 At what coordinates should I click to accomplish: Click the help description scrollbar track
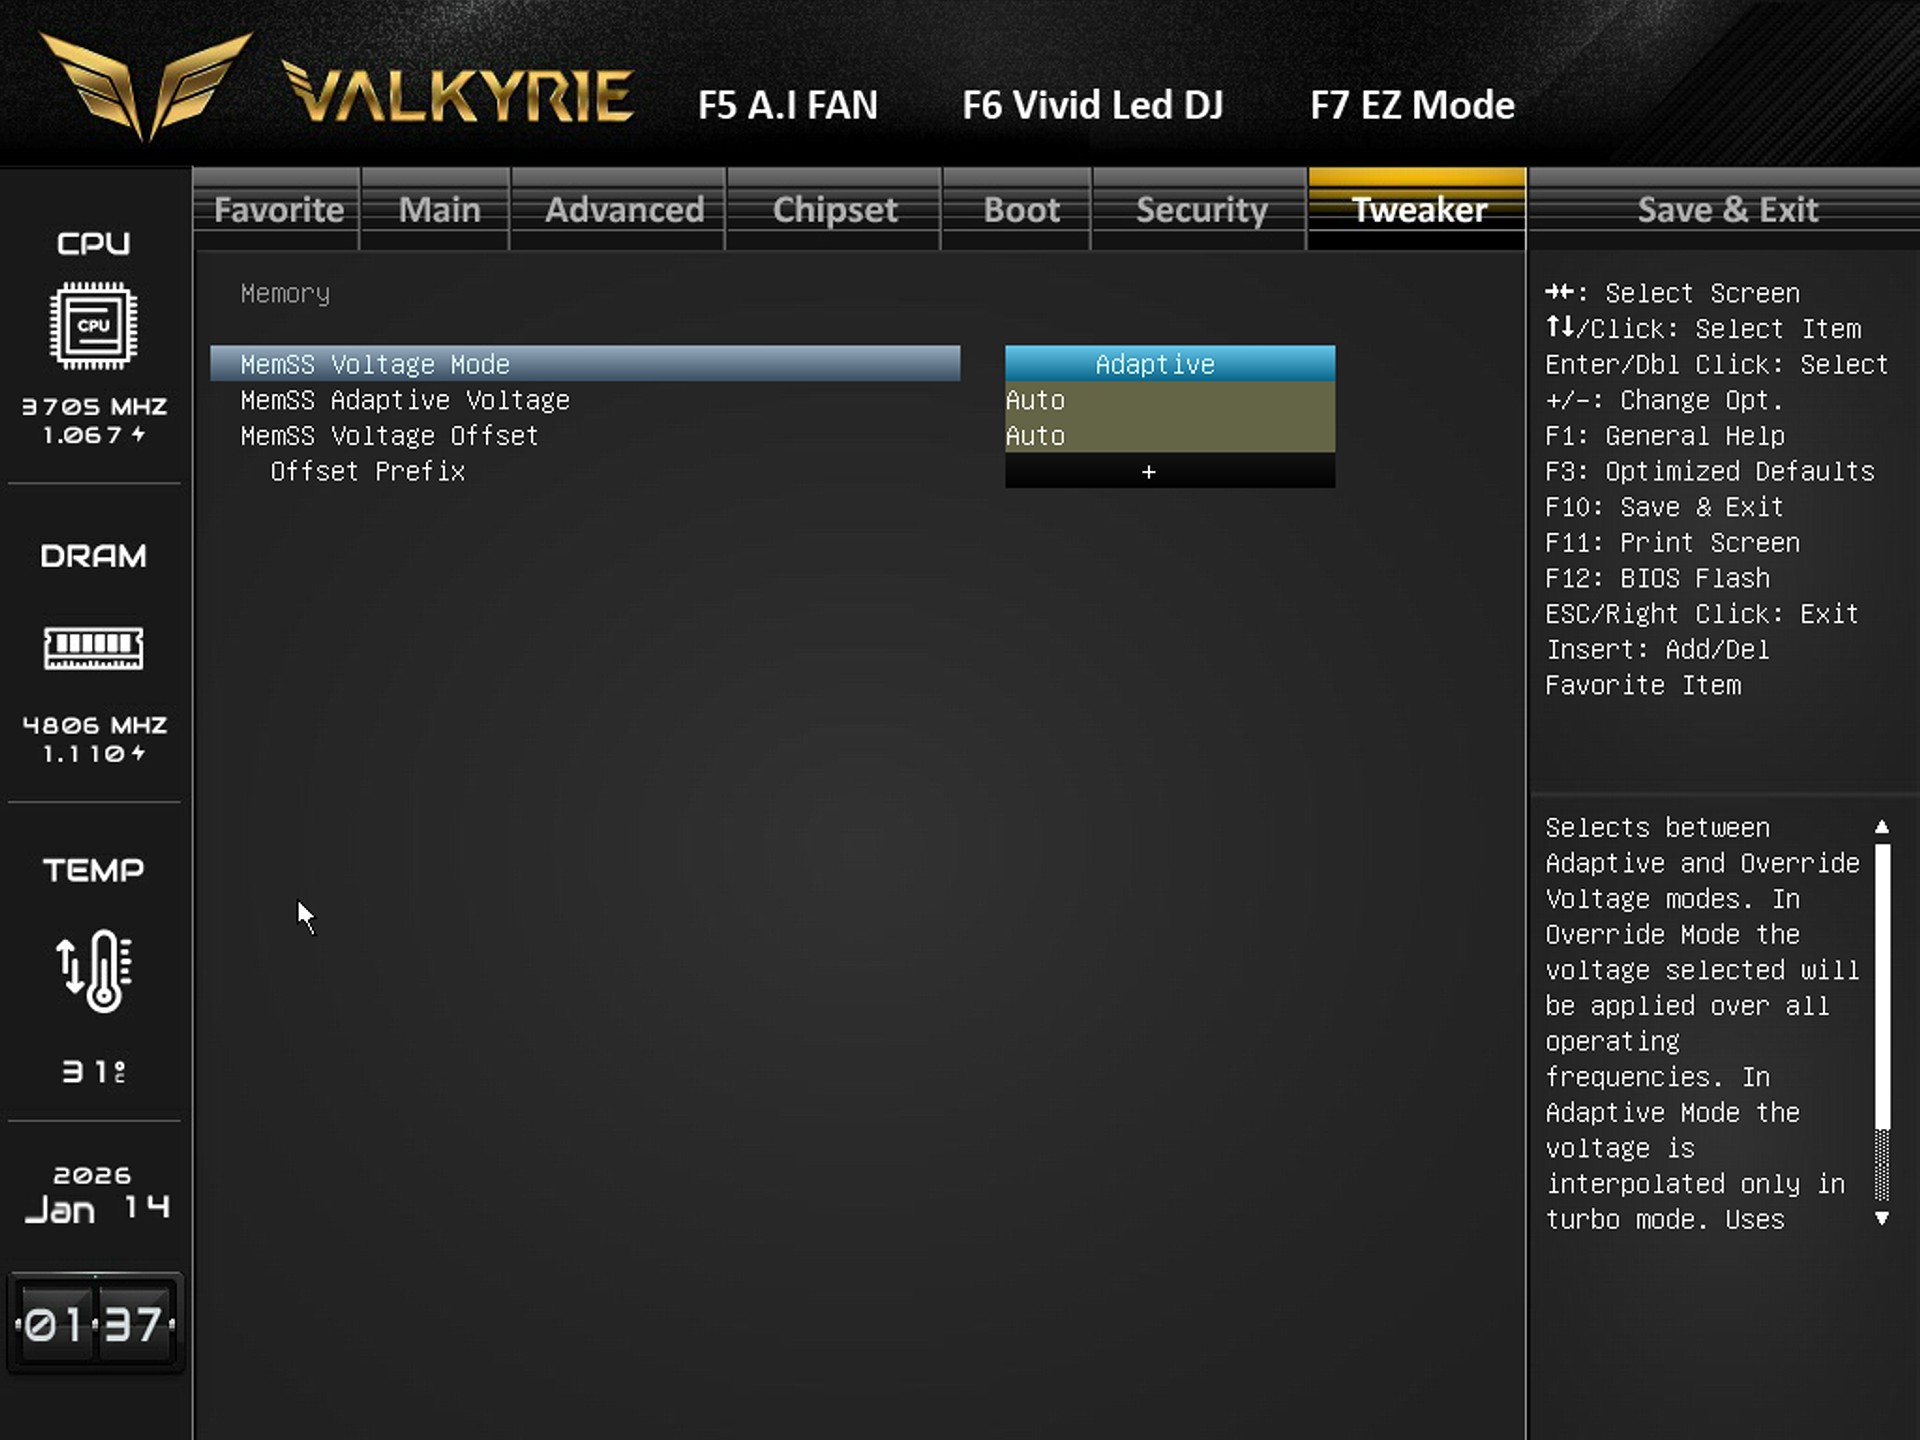1881,1165
